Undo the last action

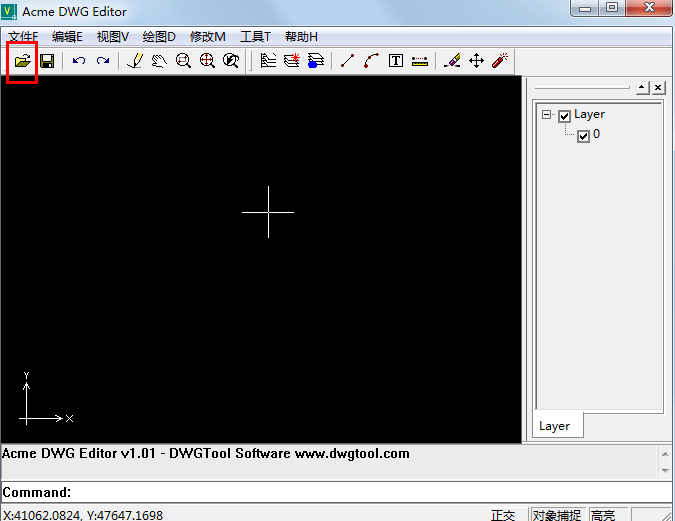pyautogui.click(x=79, y=61)
